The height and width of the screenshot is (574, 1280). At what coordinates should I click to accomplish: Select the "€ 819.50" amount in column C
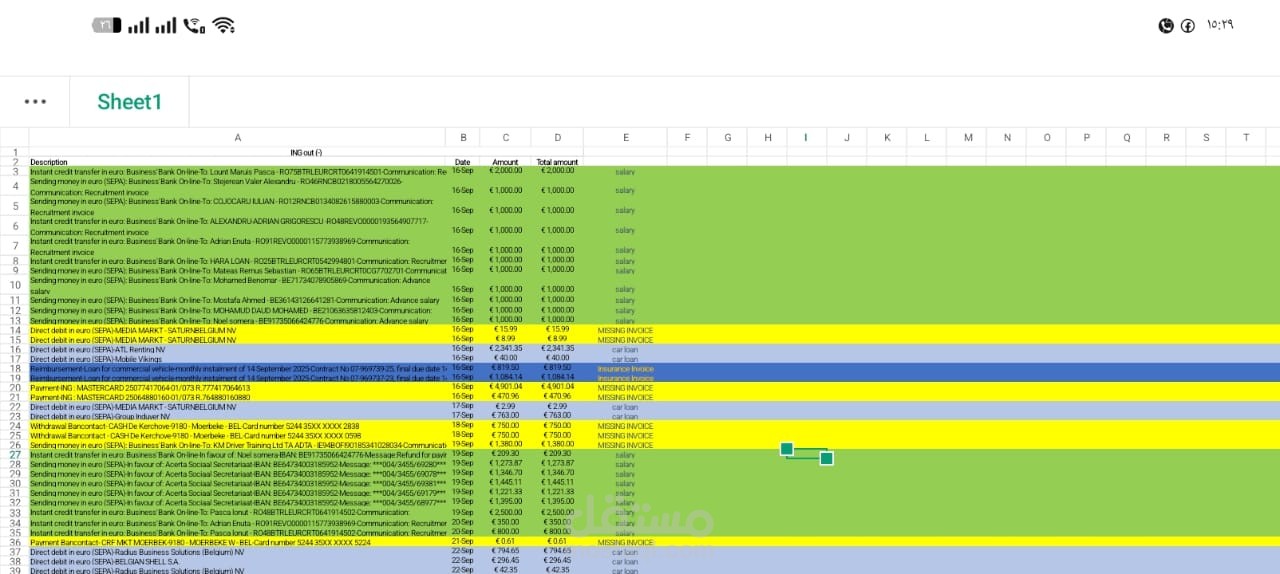click(505, 368)
